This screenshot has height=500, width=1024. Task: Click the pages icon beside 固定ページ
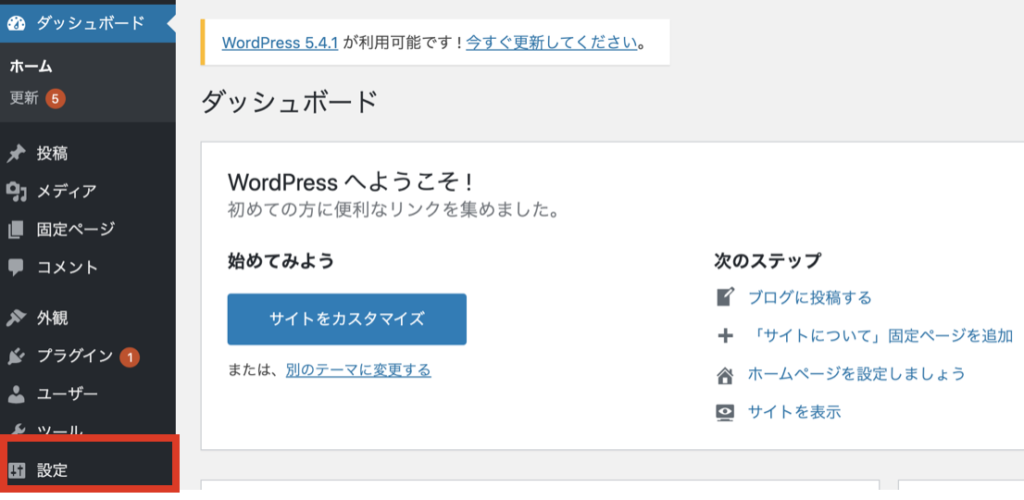[16, 230]
